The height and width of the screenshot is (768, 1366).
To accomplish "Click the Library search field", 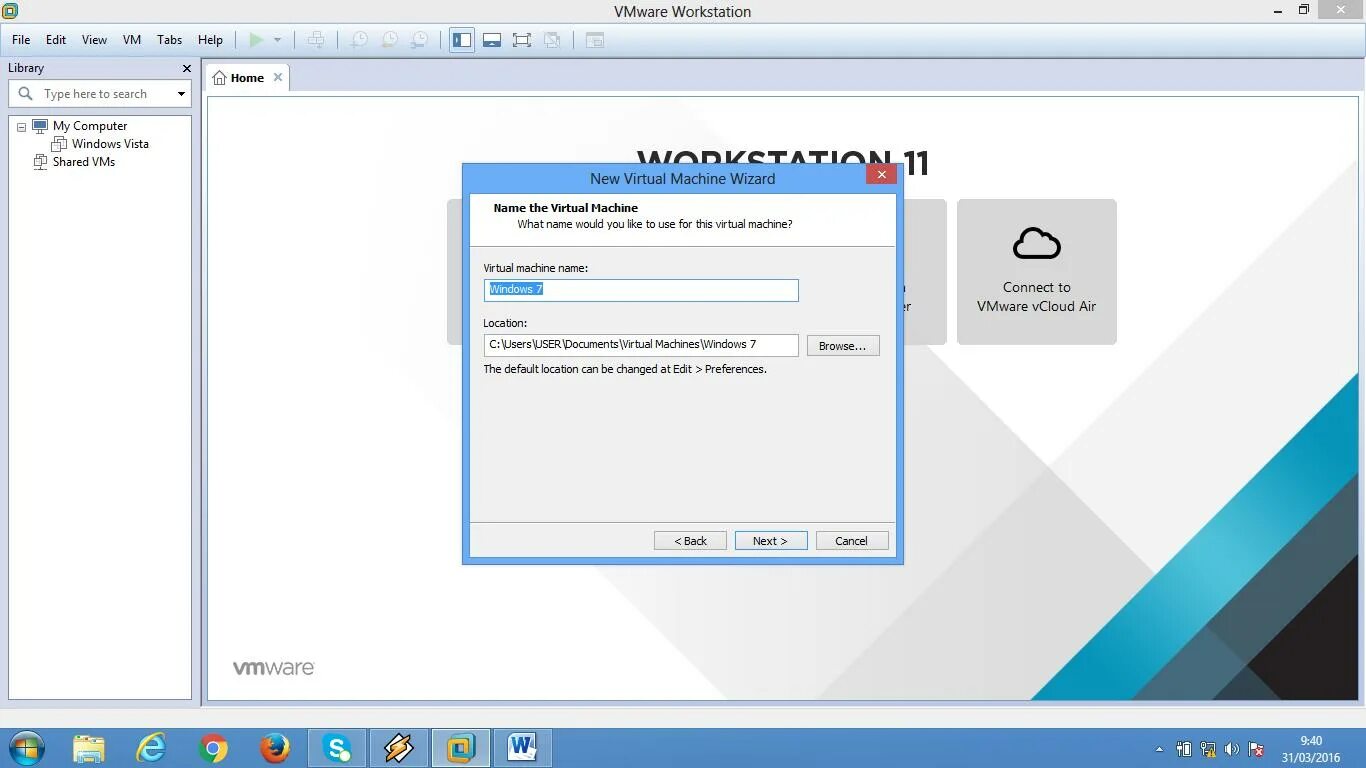I will pyautogui.click(x=100, y=94).
